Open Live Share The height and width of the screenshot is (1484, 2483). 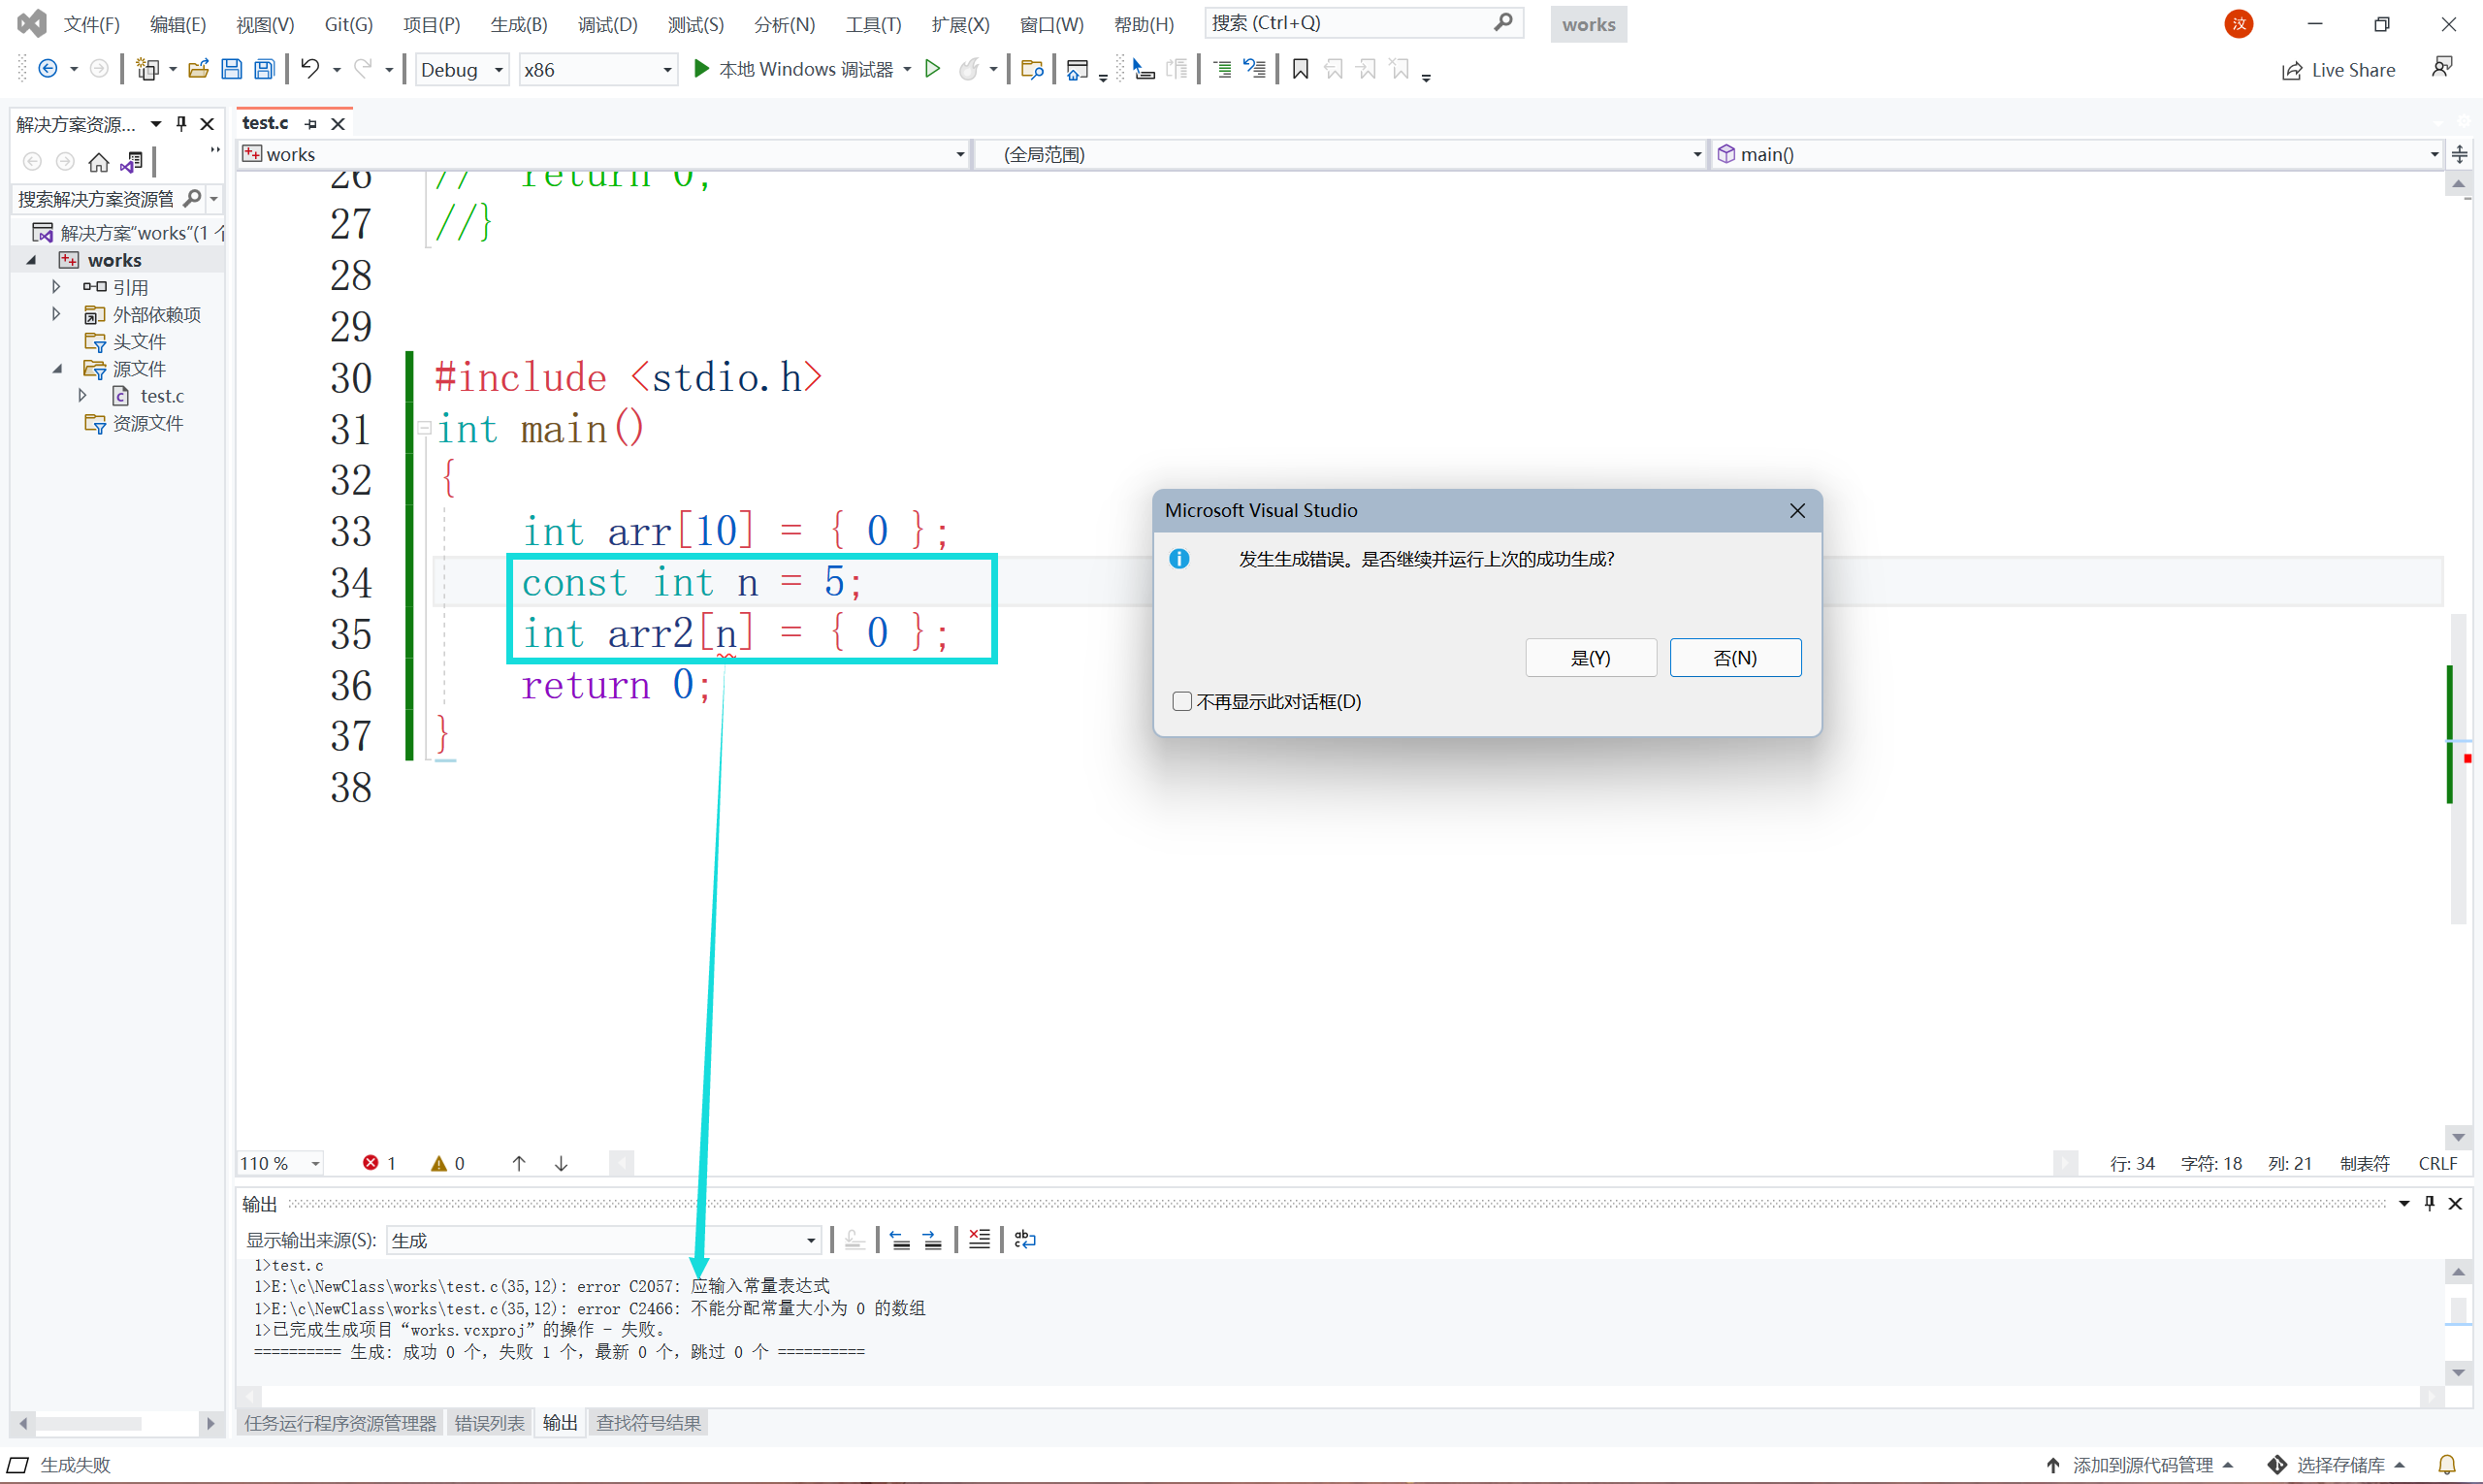(x=2338, y=70)
